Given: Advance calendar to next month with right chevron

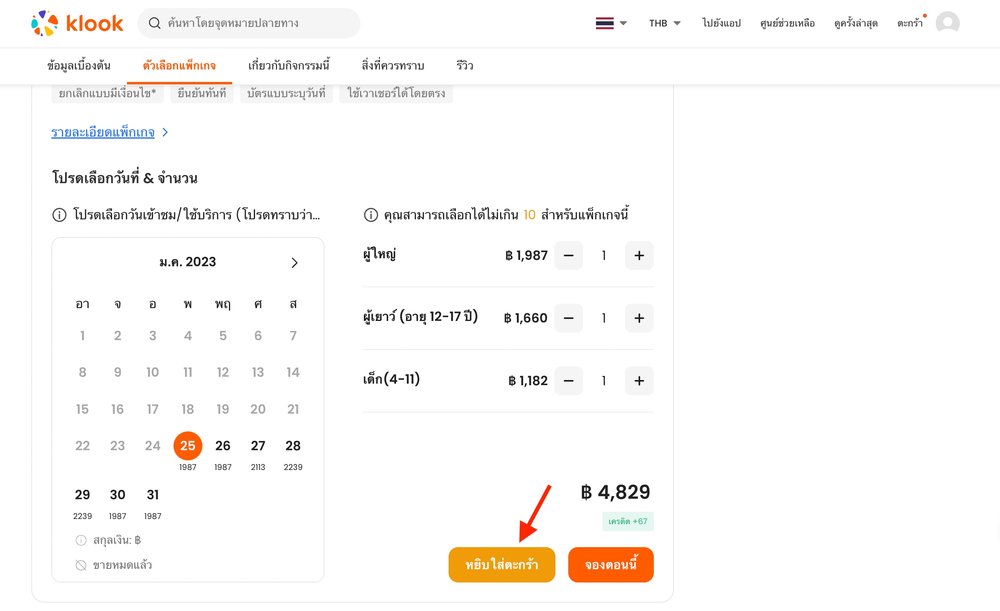Looking at the screenshot, I should click(294, 262).
